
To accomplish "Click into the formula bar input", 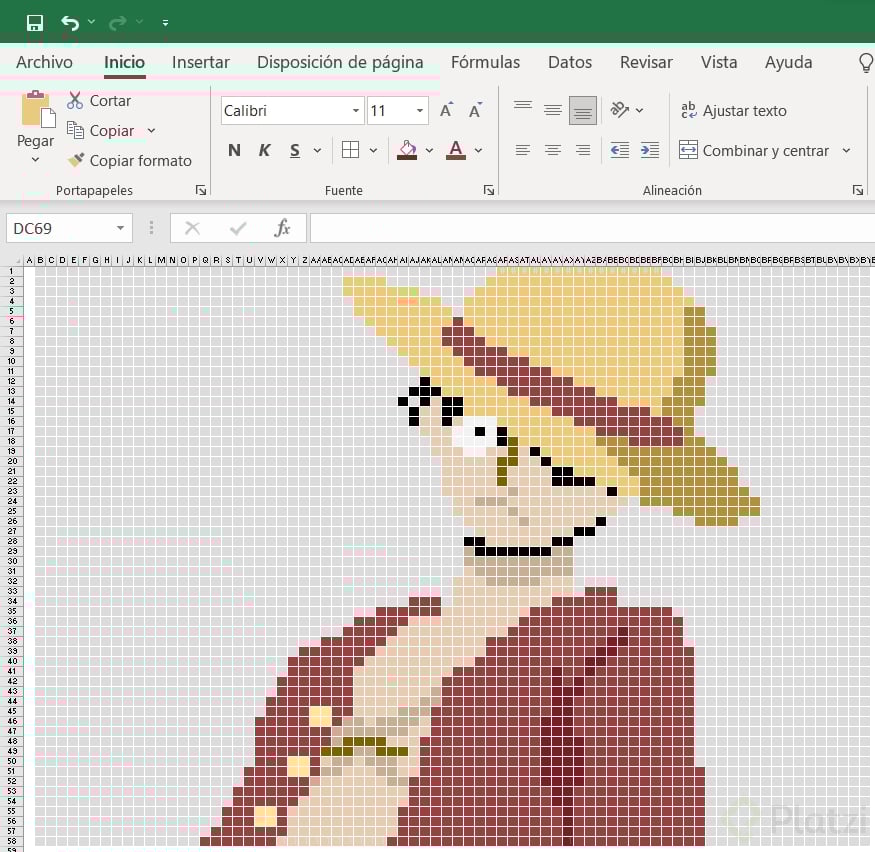I will [x=592, y=228].
